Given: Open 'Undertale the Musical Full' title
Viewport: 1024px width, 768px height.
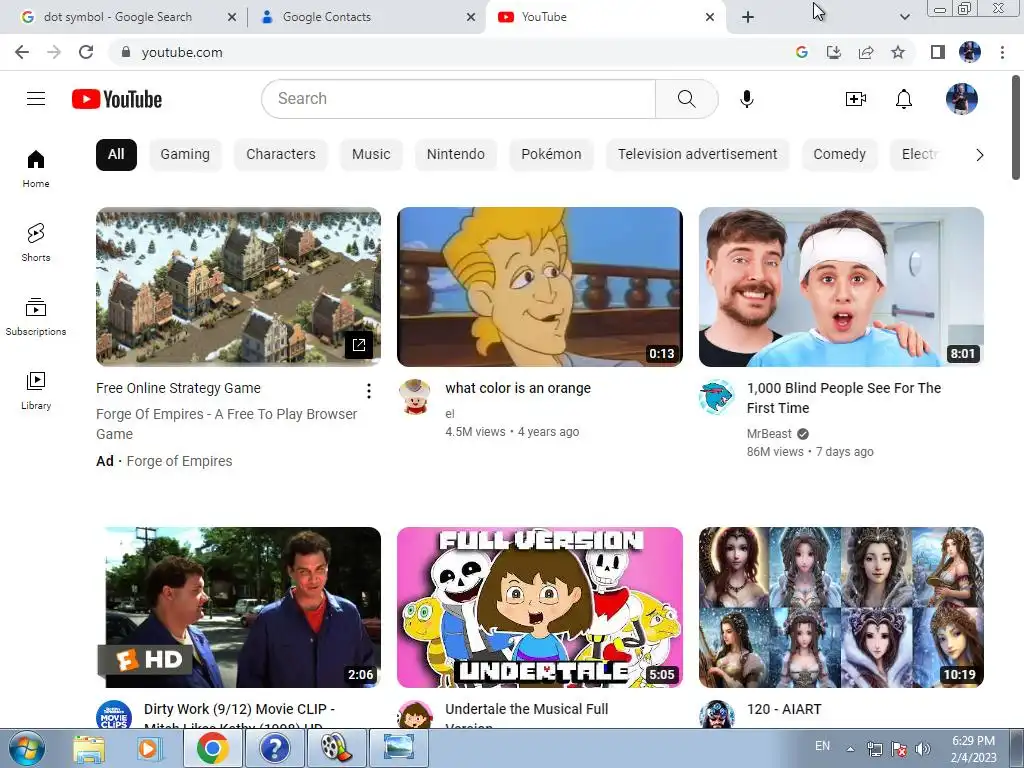Looking at the screenshot, I should click(x=526, y=709).
